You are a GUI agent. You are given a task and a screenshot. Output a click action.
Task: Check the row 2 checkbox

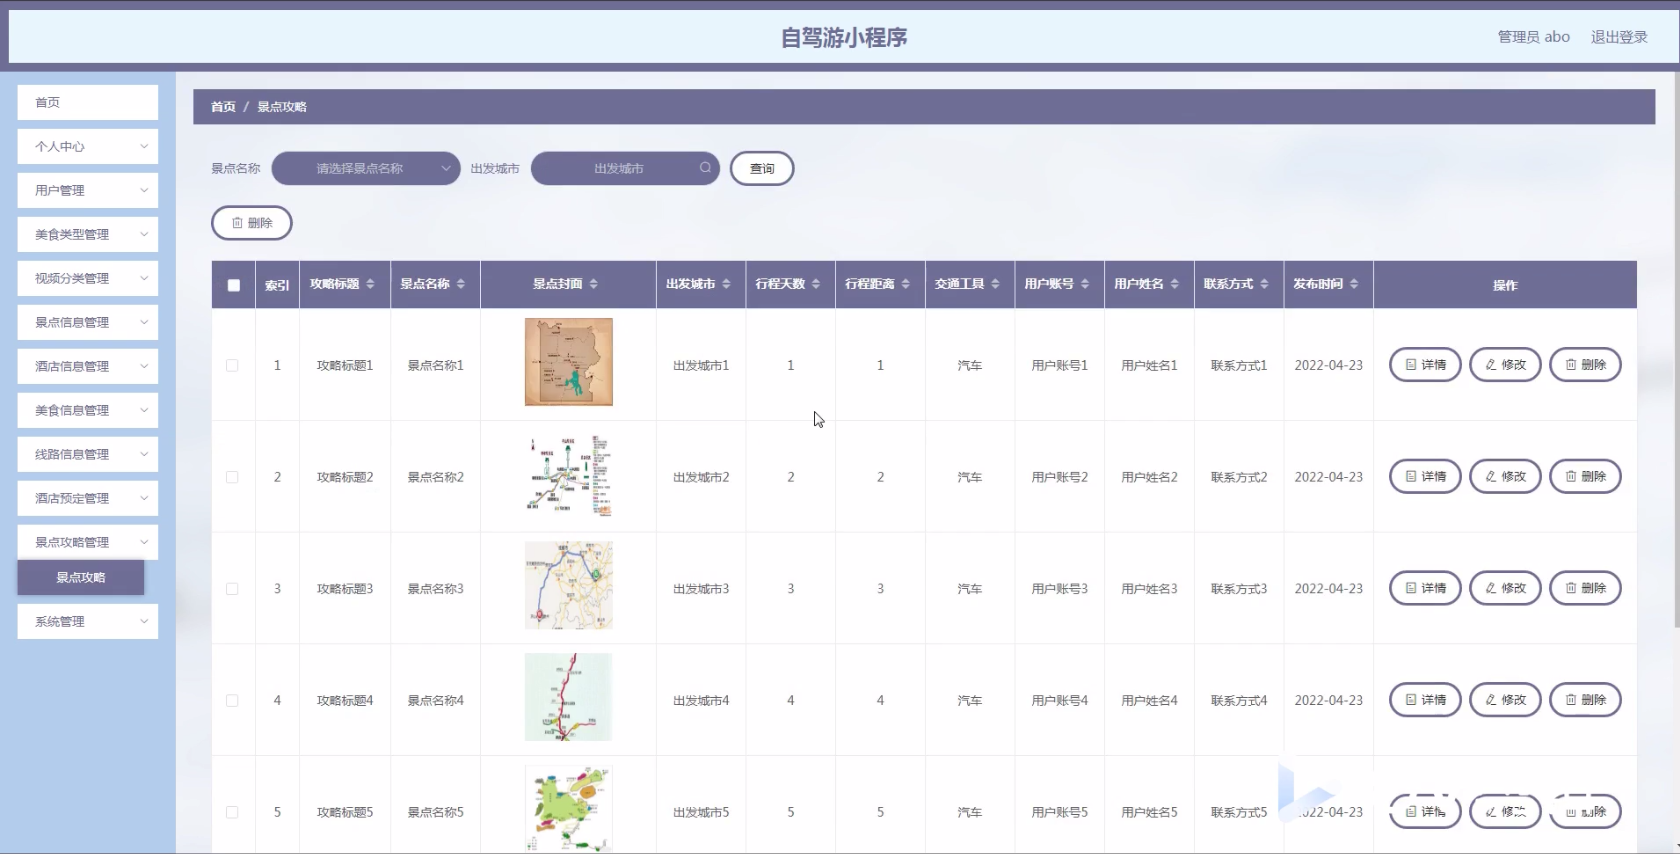coord(232,477)
